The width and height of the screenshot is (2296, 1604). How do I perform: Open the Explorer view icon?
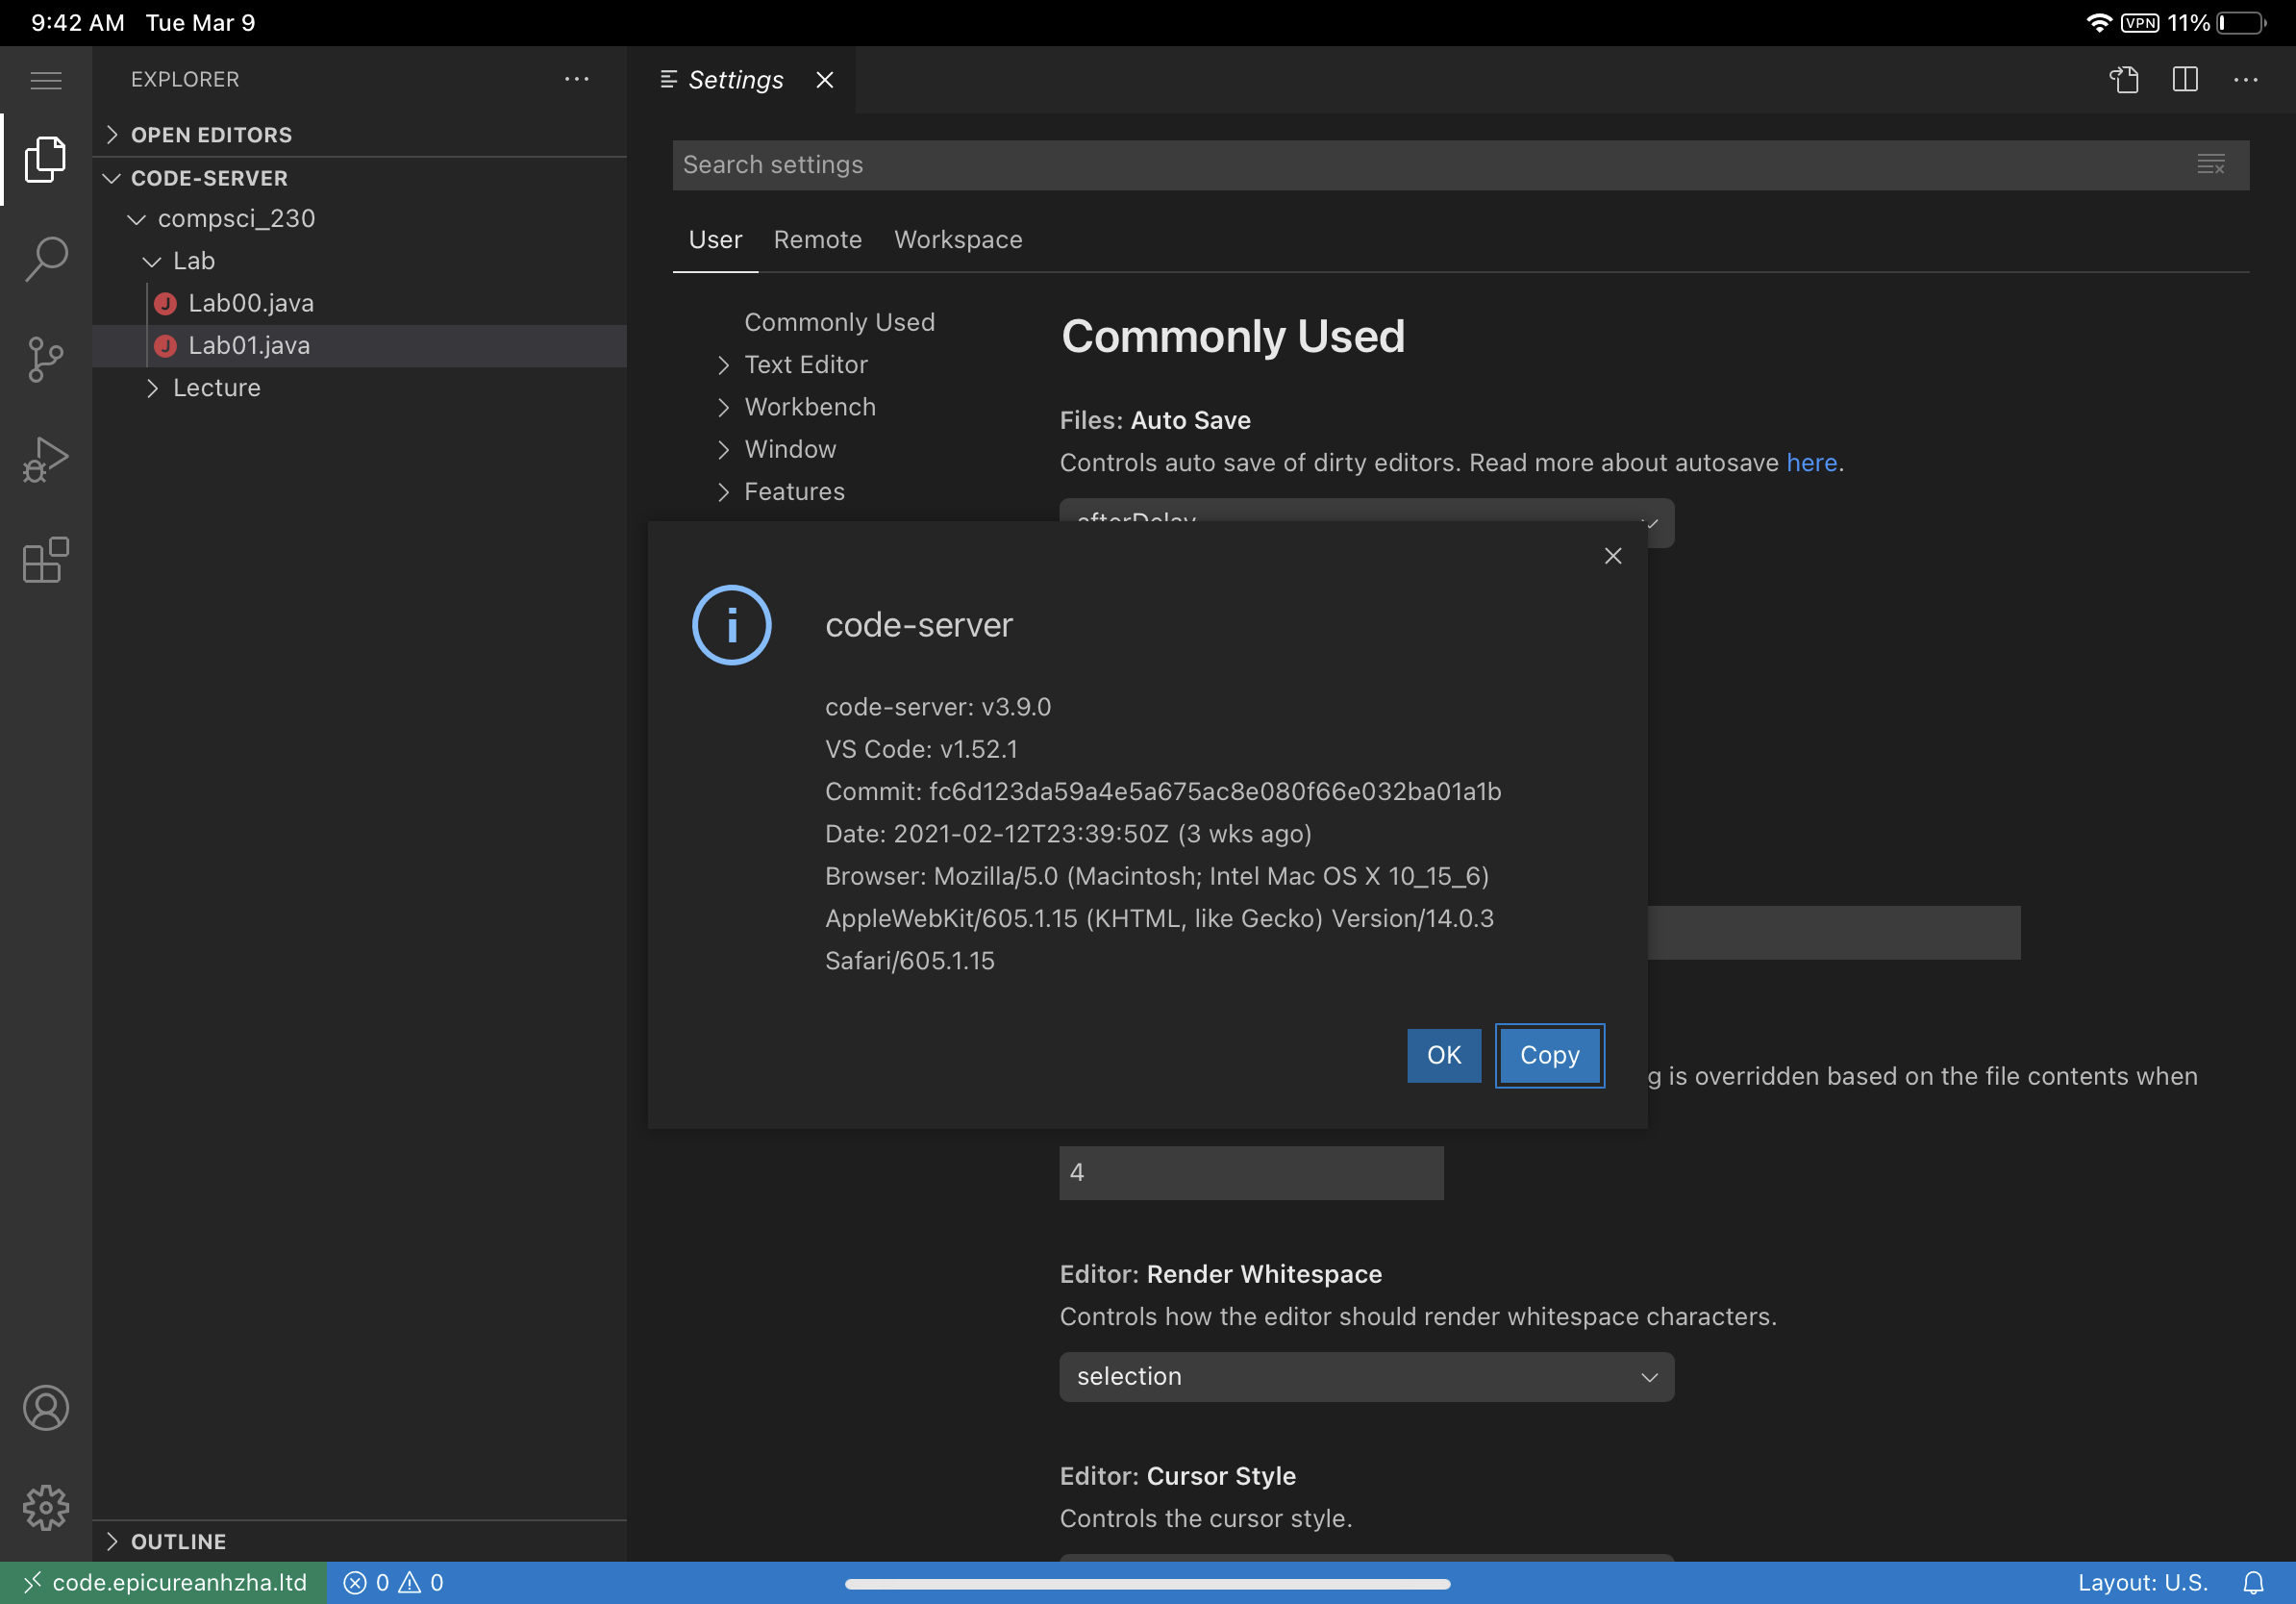pyautogui.click(x=45, y=158)
